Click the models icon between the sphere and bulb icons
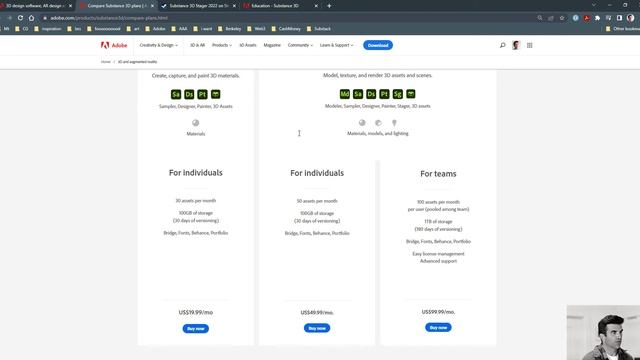The width and height of the screenshot is (640, 360). pos(378,122)
